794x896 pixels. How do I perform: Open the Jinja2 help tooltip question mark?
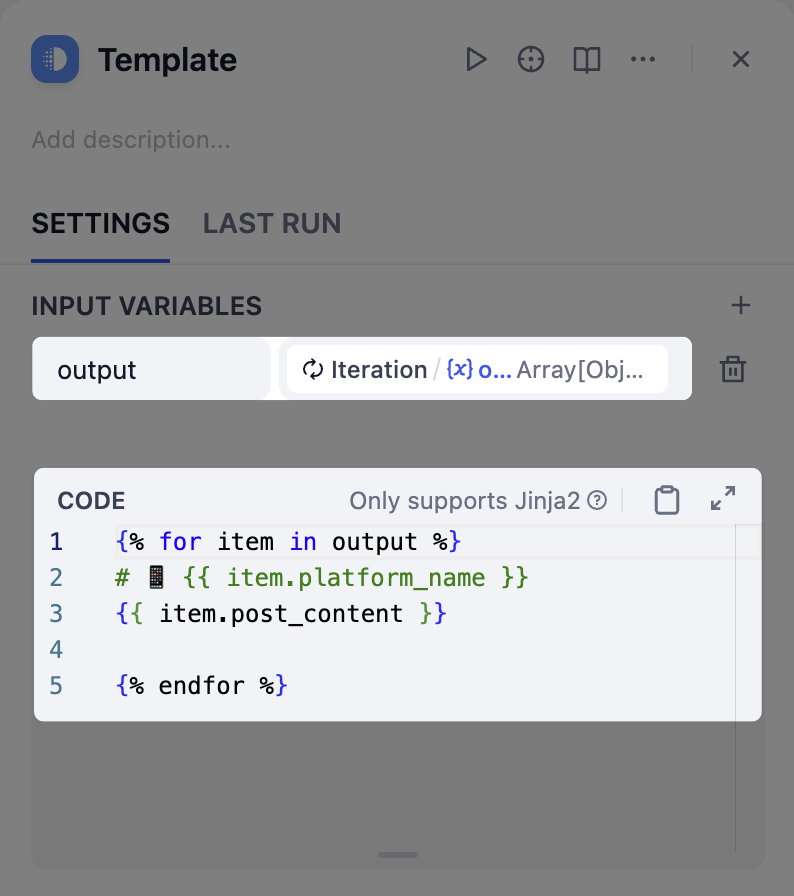click(x=597, y=500)
